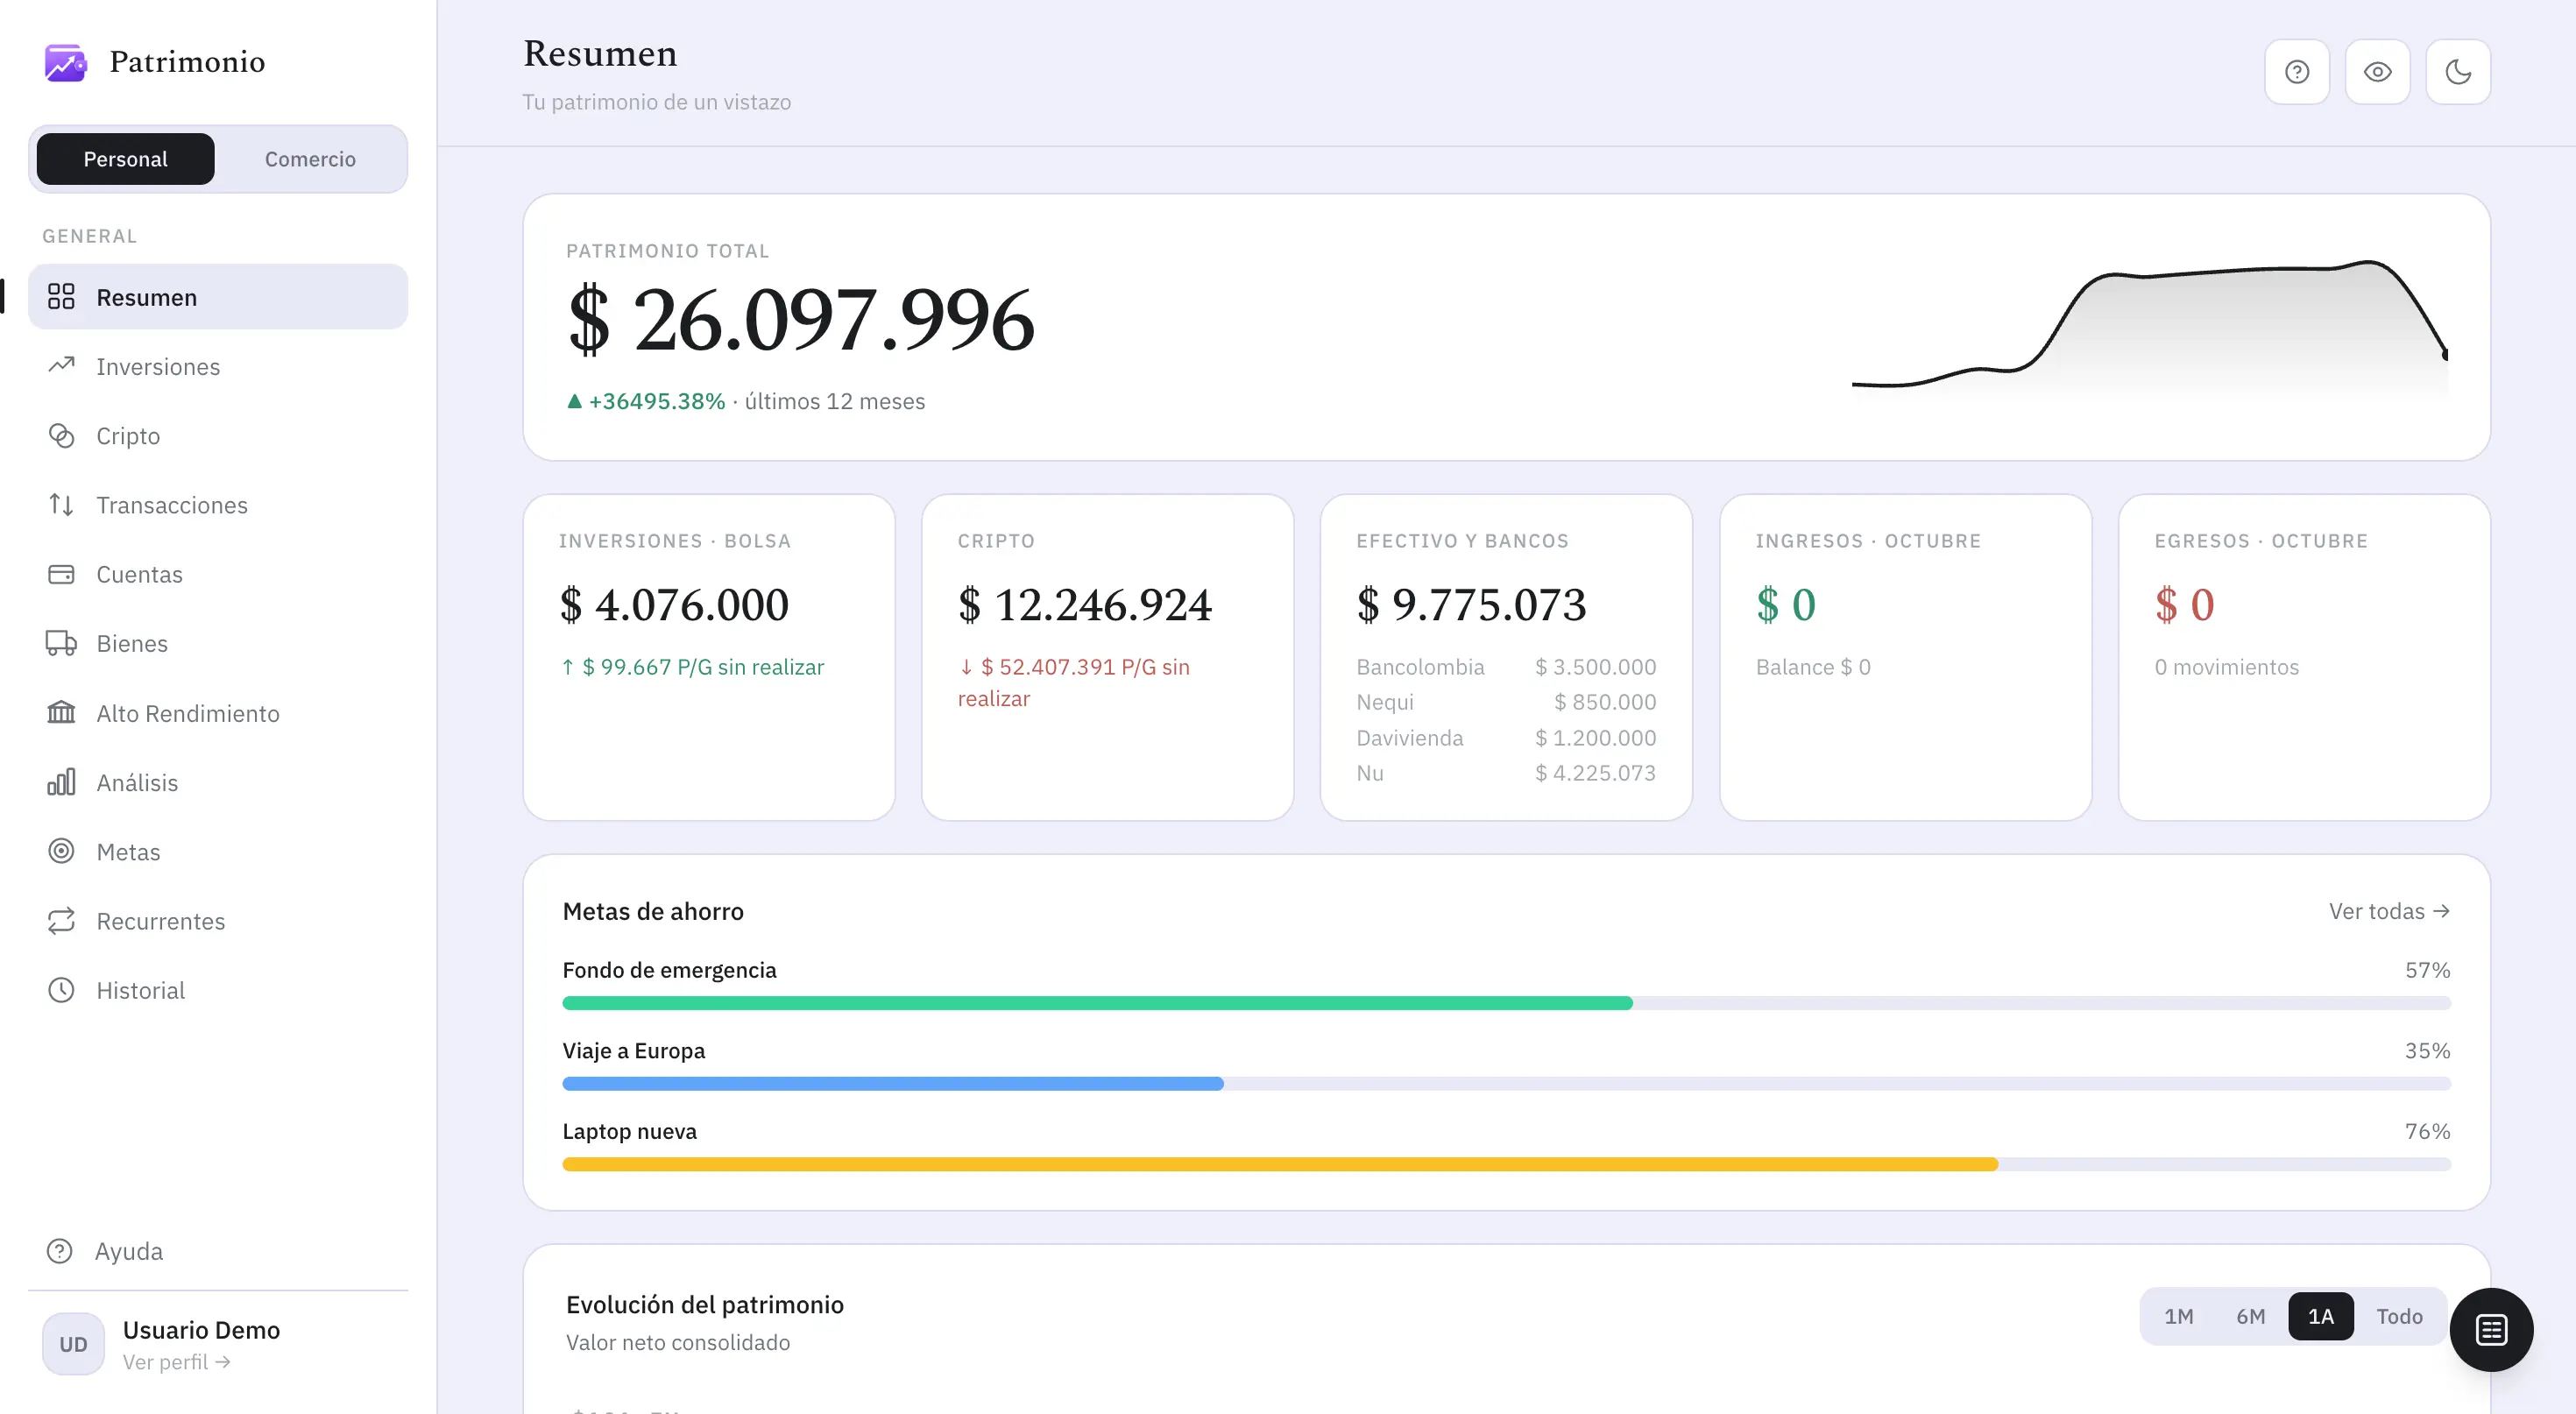Switch to Comercio mode
Viewport: 2576px width, 1414px height.
coord(310,159)
